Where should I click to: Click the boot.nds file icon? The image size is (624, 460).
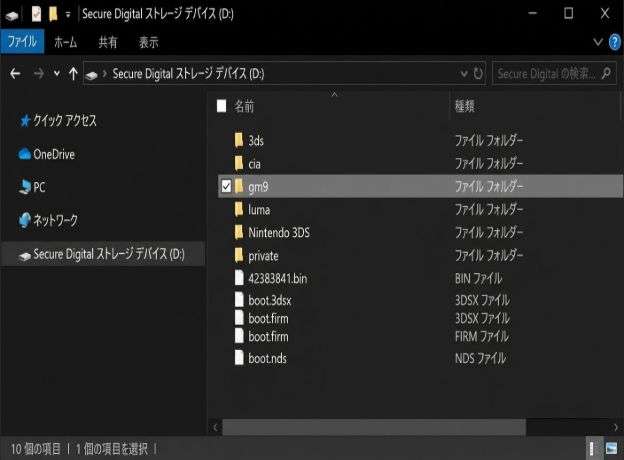[239, 358]
